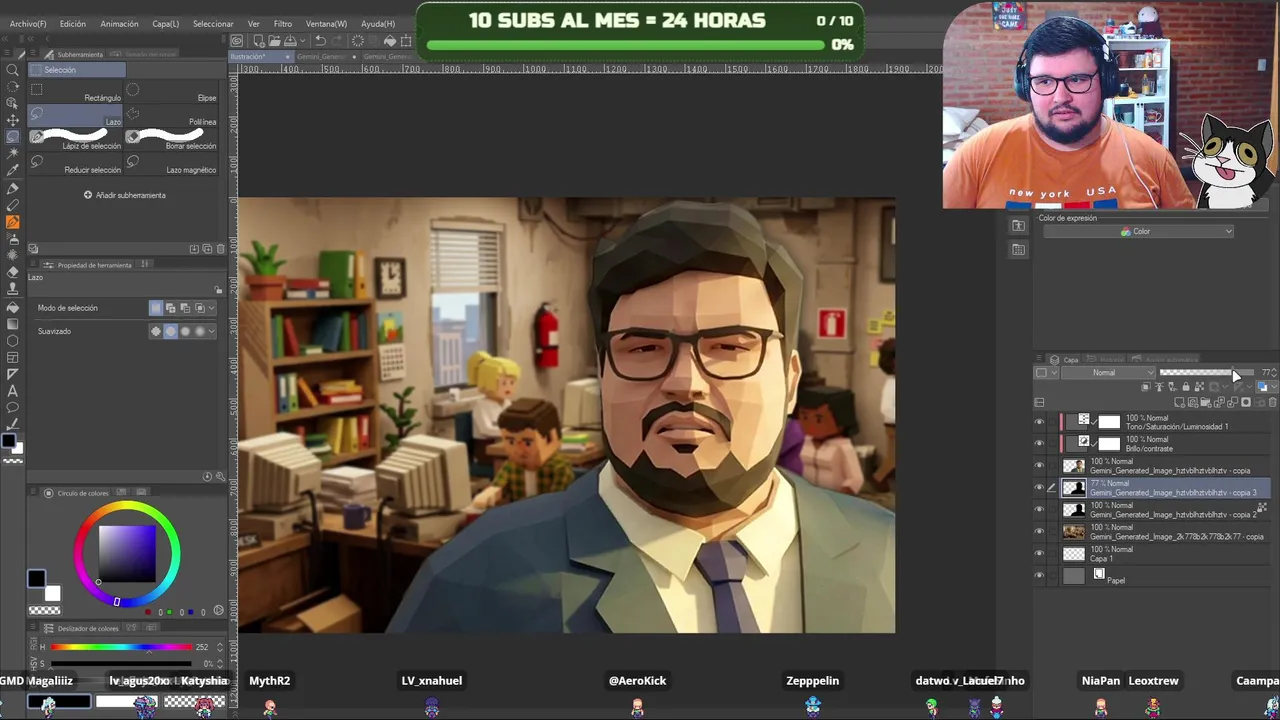Select the white background color swatch
The height and width of the screenshot is (720, 1280).
pyautogui.click(x=52, y=593)
